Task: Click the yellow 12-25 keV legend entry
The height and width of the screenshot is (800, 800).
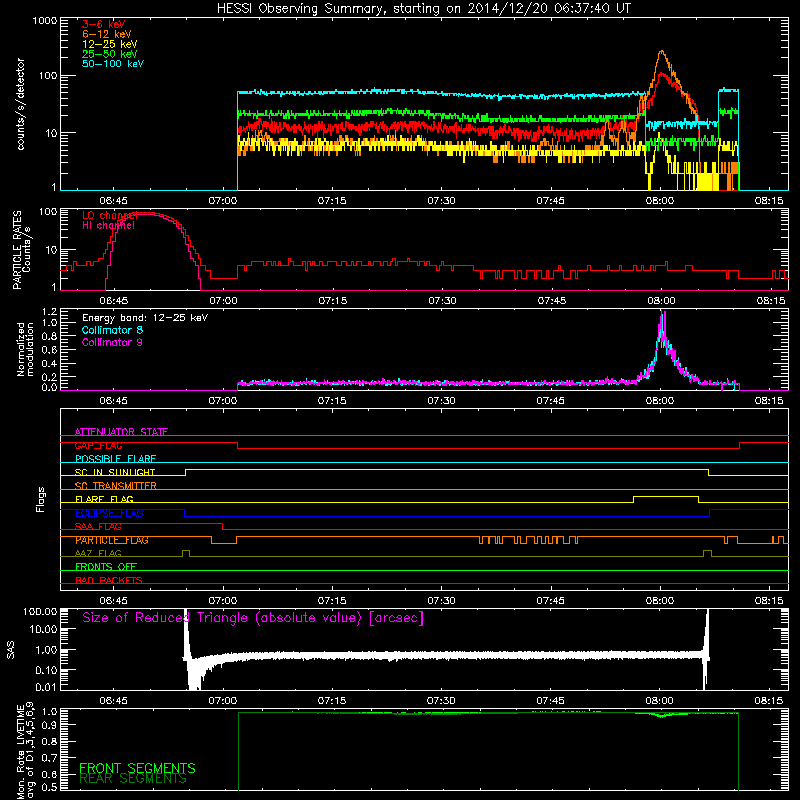Action: [x=110, y=44]
